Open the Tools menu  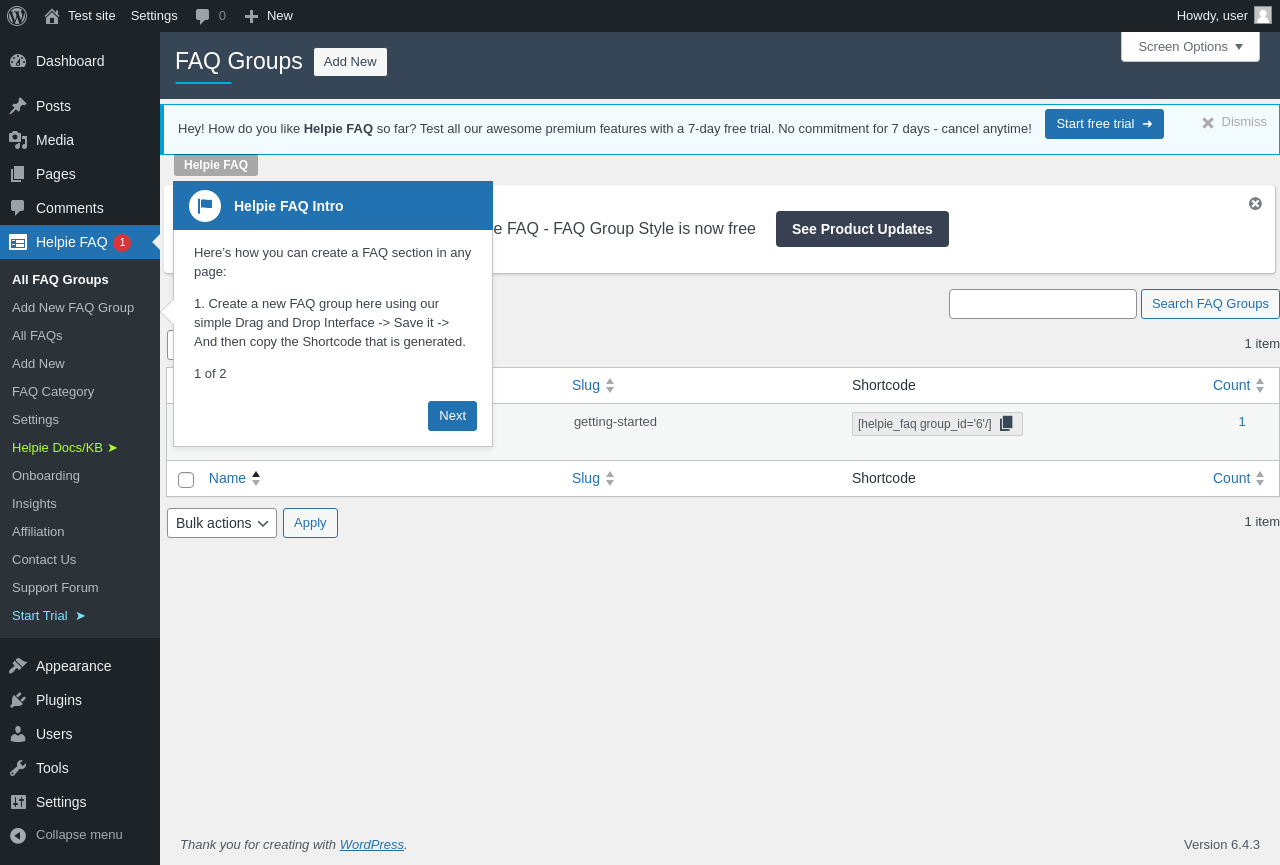pos(80,768)
